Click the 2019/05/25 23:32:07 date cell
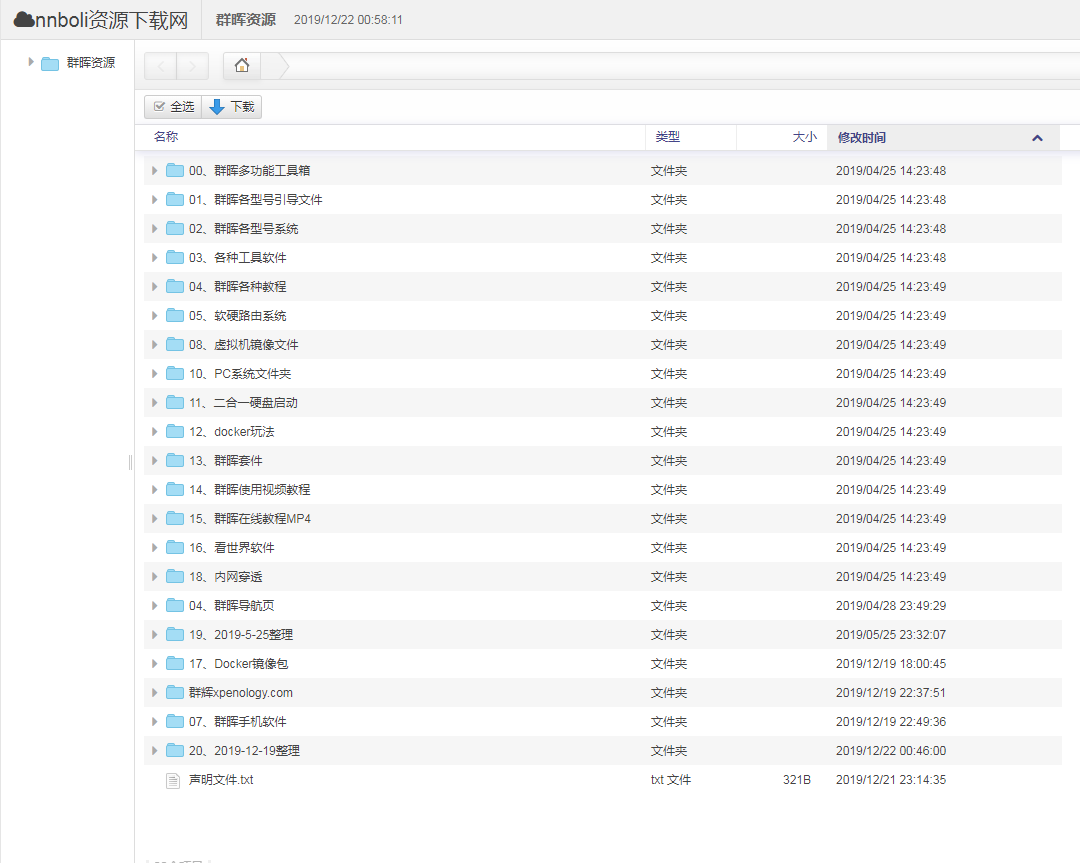Screen dimensions: 1080x863 (891, 634)
